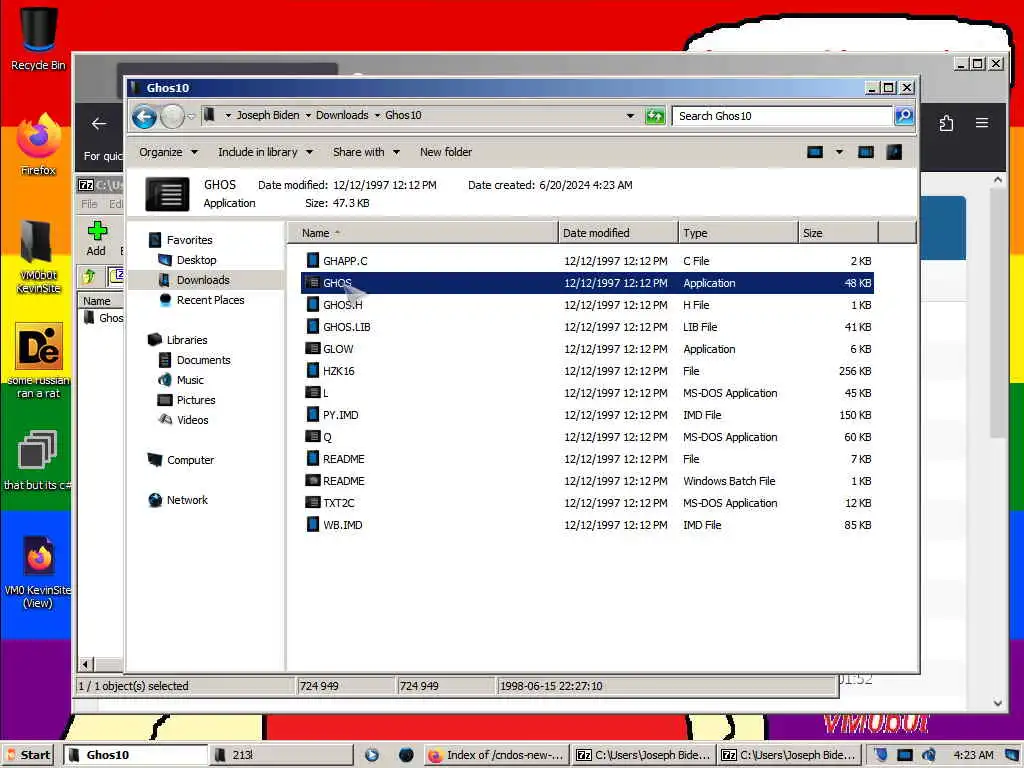1024x768 pixels.
Task: Click the green Add icon in 7-Zip
Action: (97, 231)
